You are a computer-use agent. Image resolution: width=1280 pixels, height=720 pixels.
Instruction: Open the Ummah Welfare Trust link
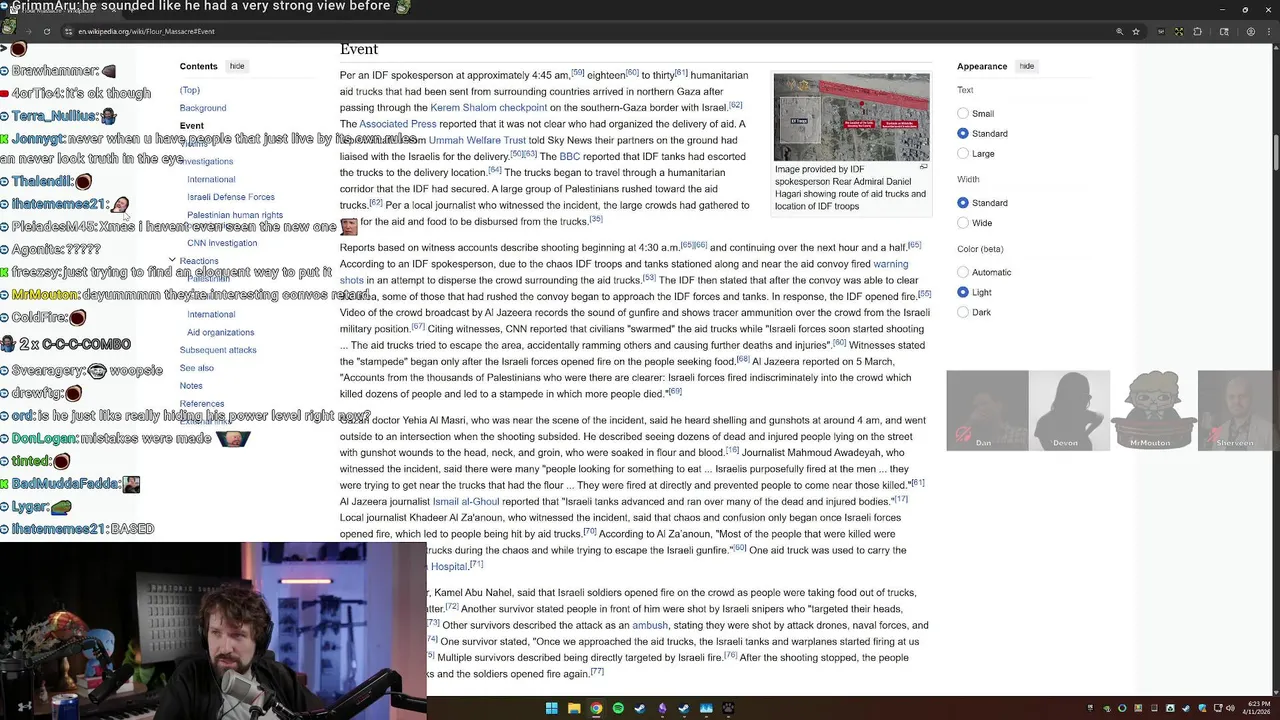477,140
